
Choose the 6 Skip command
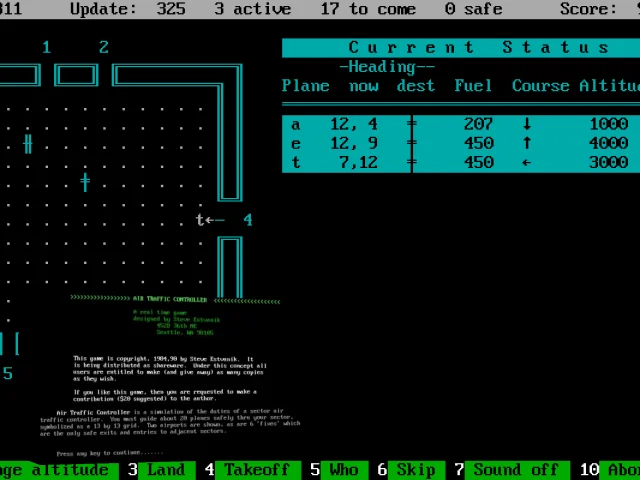(411, 470)
